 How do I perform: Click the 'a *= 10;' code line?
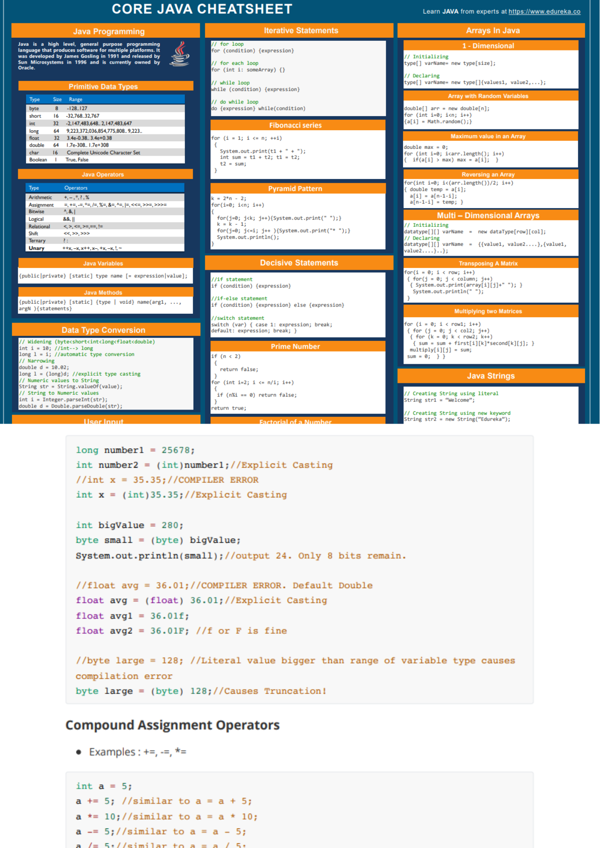coord(167,817)
